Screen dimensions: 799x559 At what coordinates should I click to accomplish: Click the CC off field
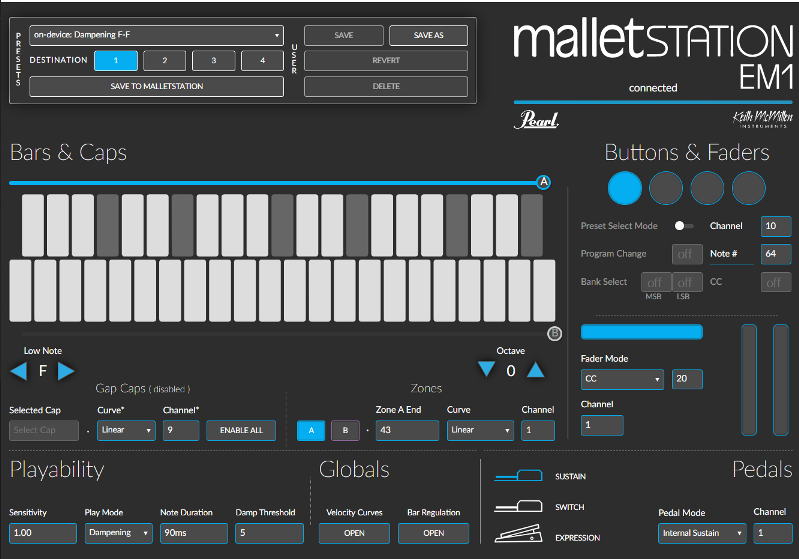pos(776,282)
